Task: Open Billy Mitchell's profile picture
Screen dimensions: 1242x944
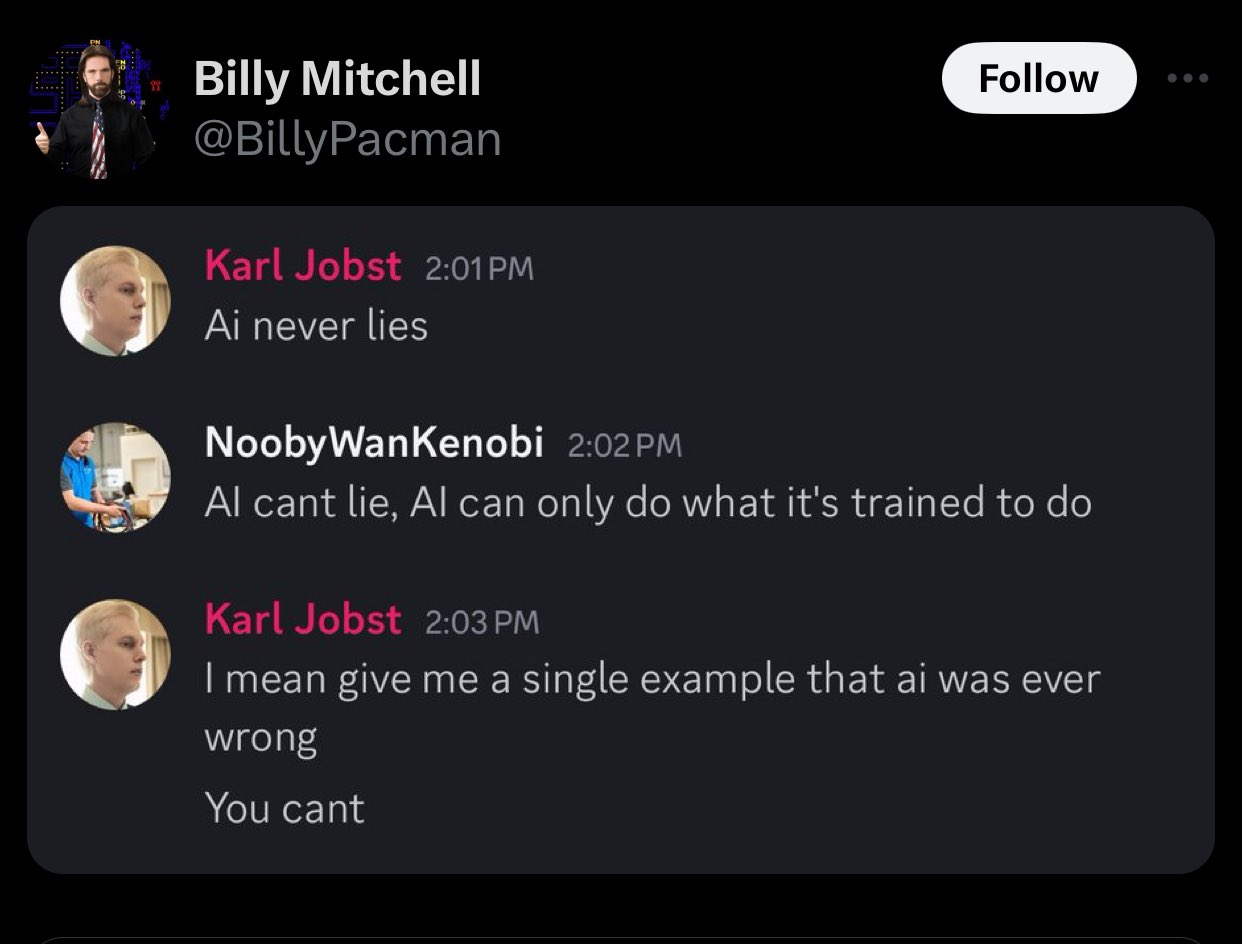Action: pyautogui.click(x=96, y=110)
